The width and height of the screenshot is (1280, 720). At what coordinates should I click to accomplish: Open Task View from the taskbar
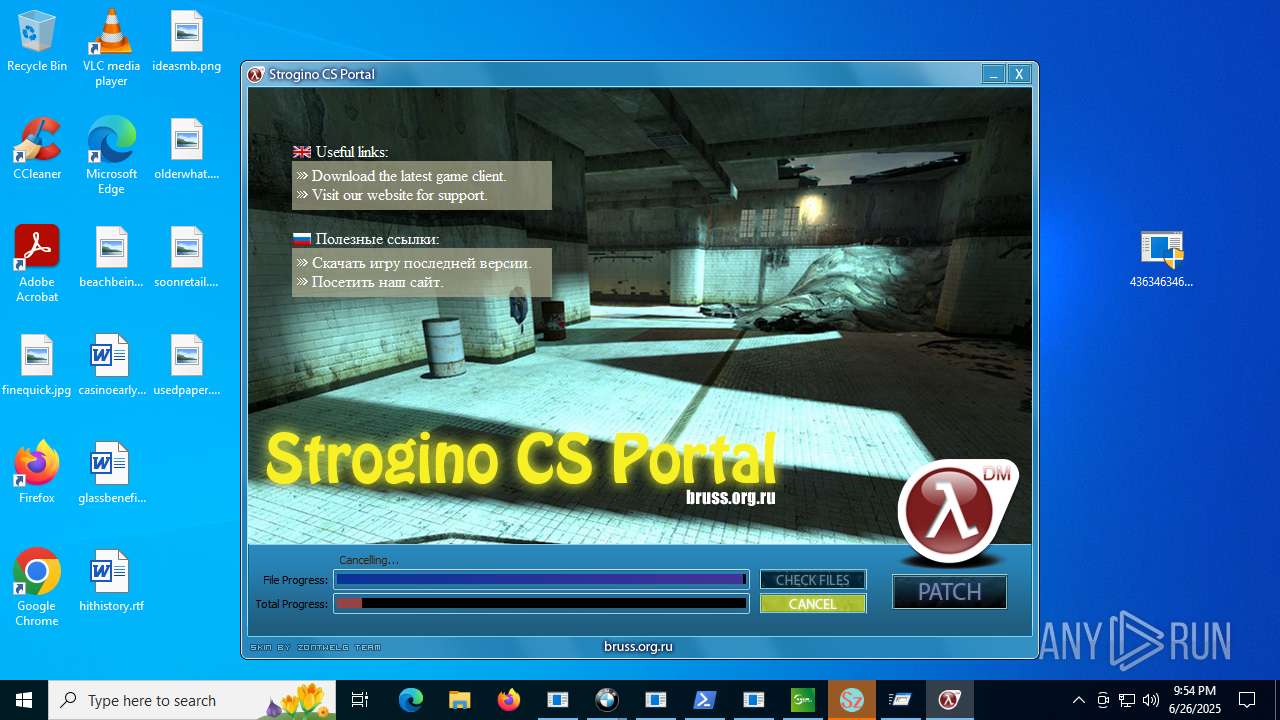tap(360, 700)
